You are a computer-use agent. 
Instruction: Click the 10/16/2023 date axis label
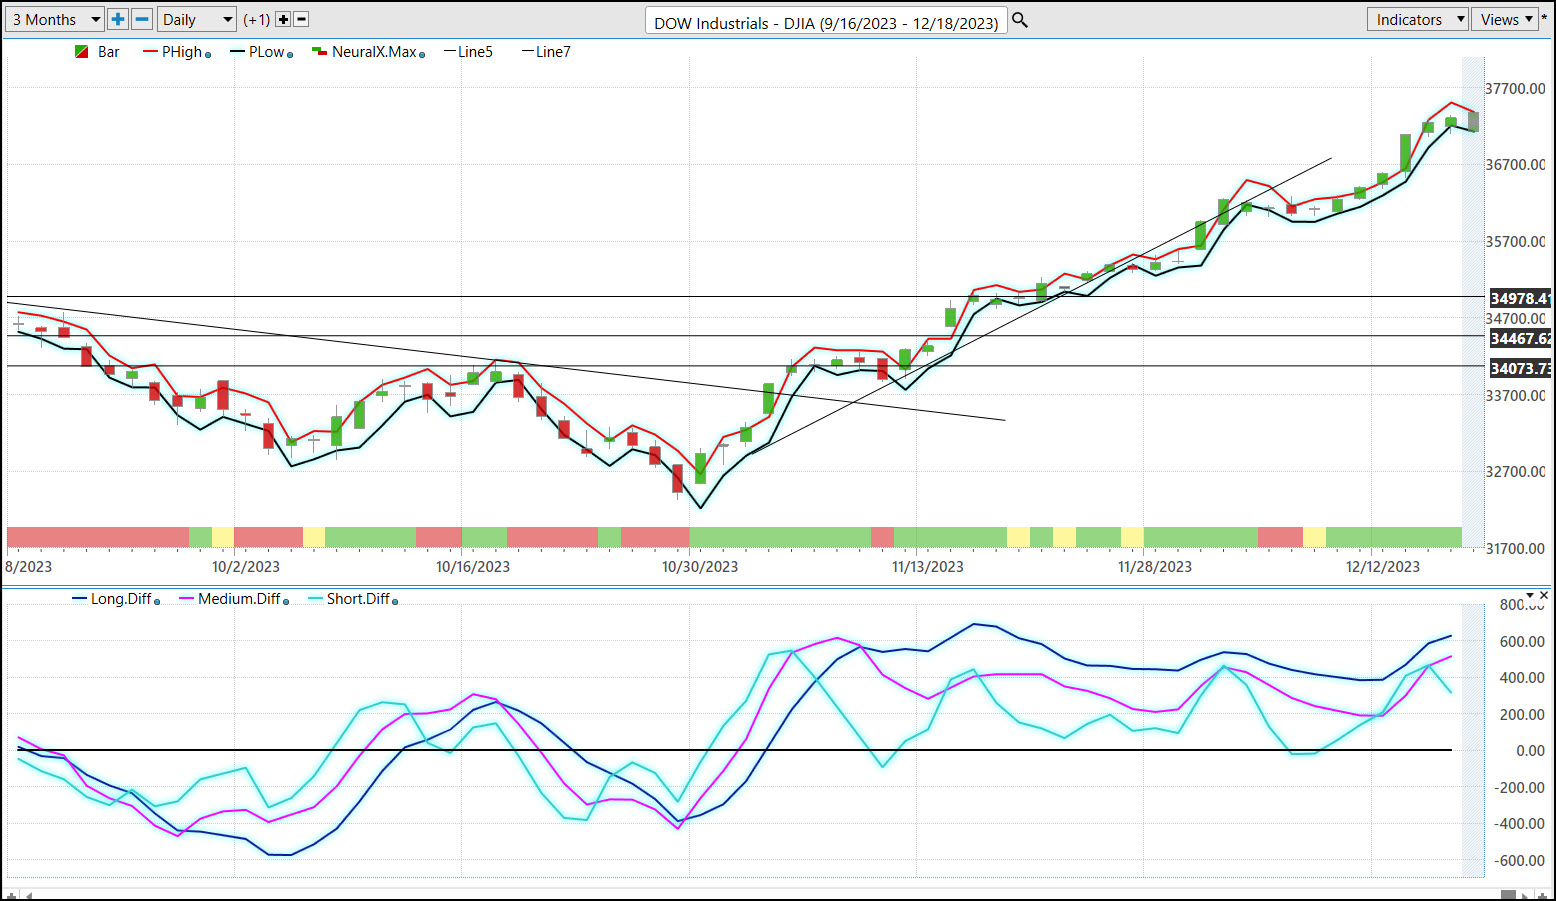pos(473,567)
